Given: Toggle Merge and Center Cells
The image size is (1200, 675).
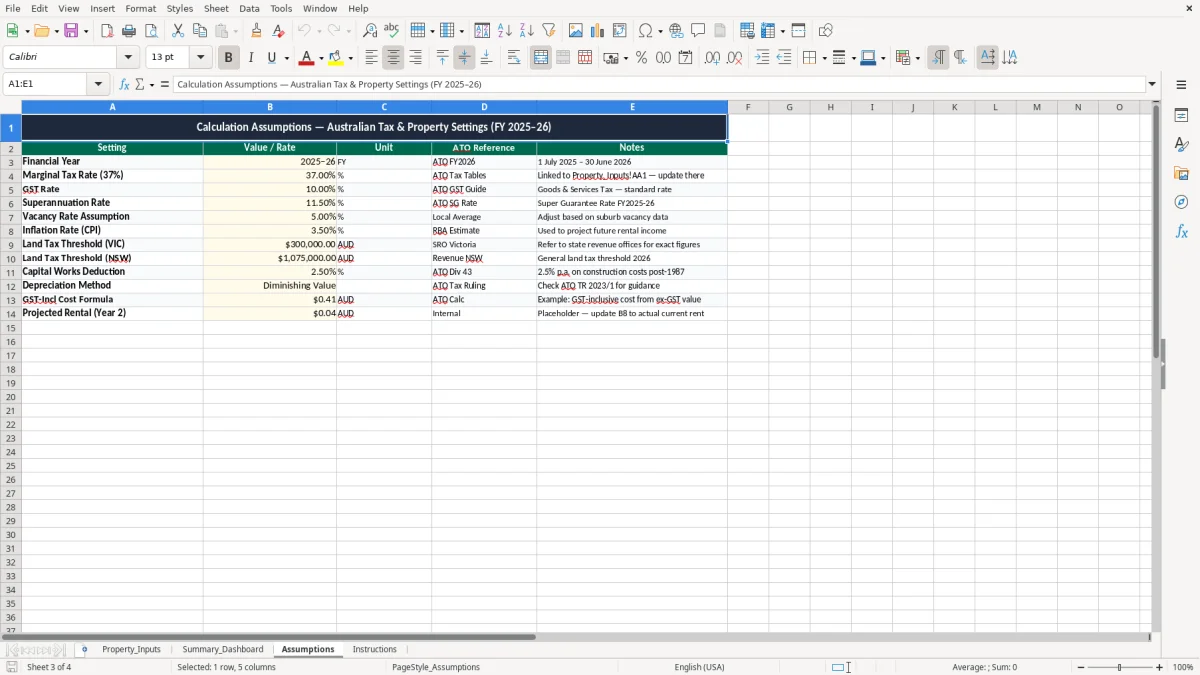Looking at the screenshot, I should pos(541,58).
